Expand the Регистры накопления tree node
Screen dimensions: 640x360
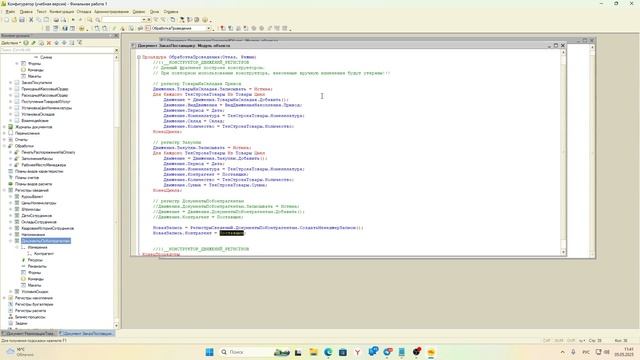[x=4, y=298]
